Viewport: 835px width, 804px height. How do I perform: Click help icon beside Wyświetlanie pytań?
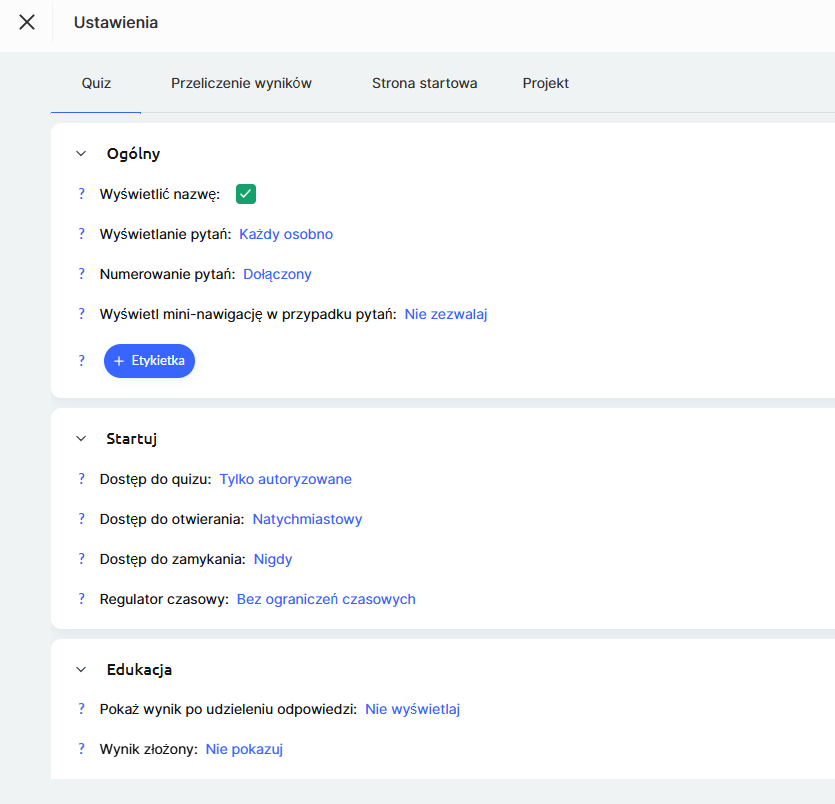82,234
